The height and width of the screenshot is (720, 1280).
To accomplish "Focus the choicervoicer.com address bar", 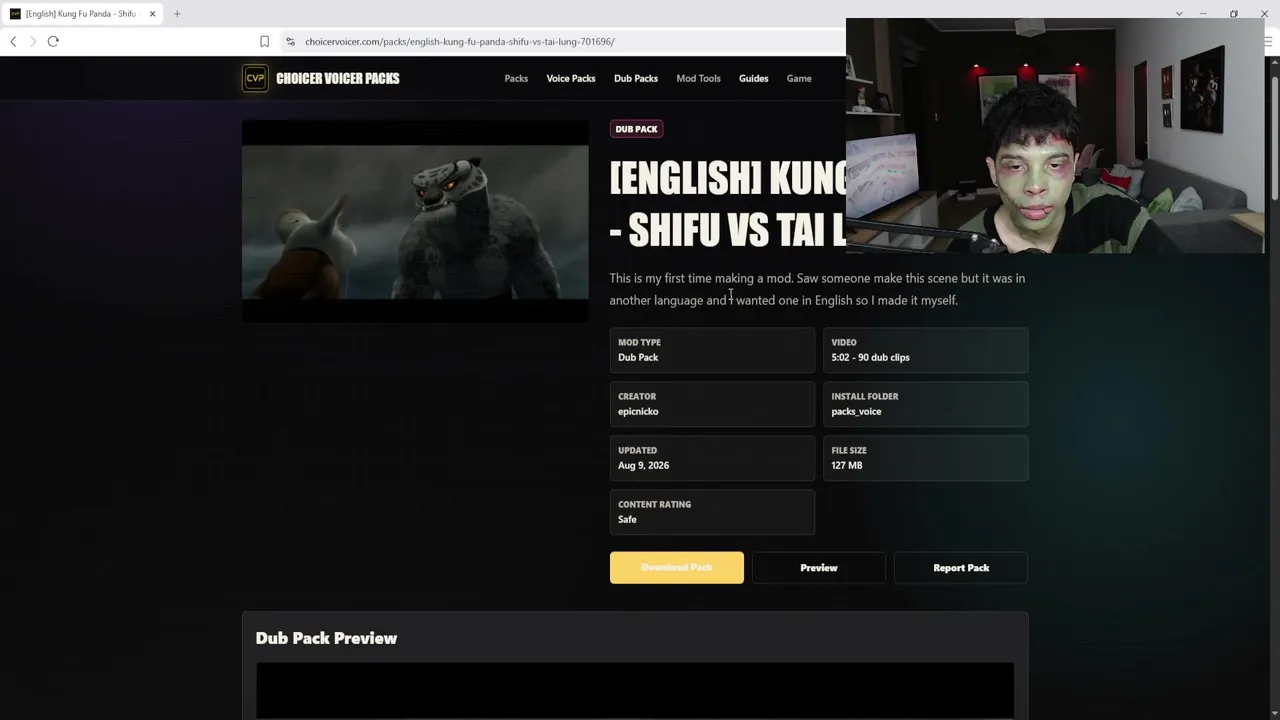I will click(565, 41).
